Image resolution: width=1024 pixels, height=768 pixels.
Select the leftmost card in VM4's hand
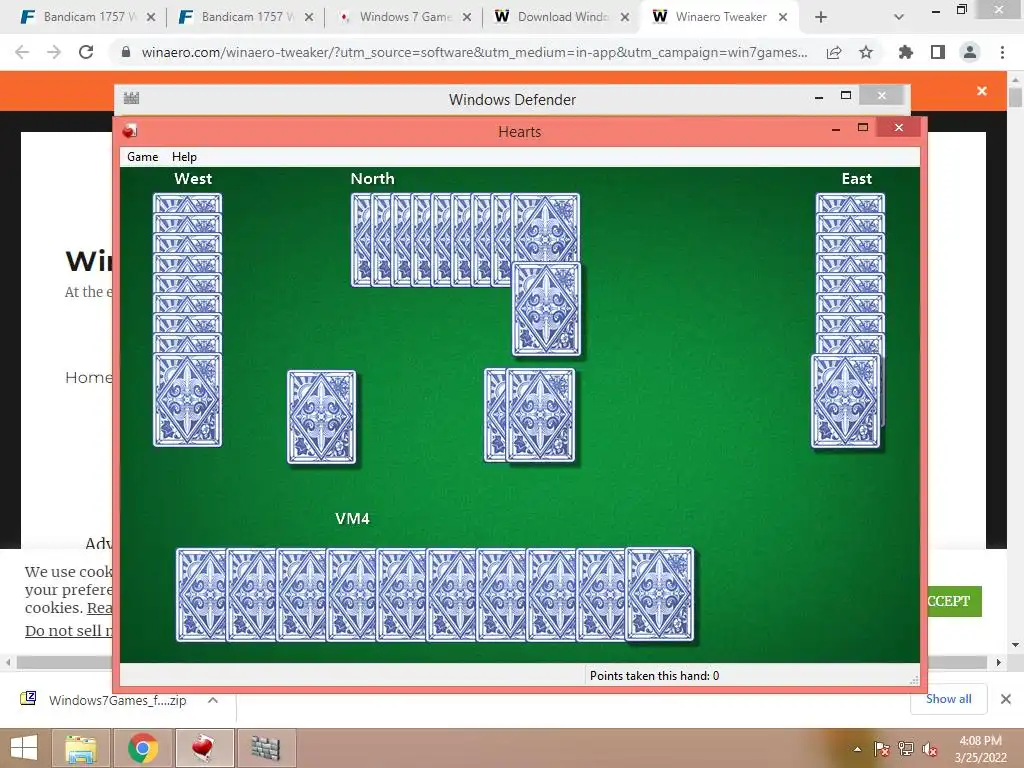click(x=201, y=594)
